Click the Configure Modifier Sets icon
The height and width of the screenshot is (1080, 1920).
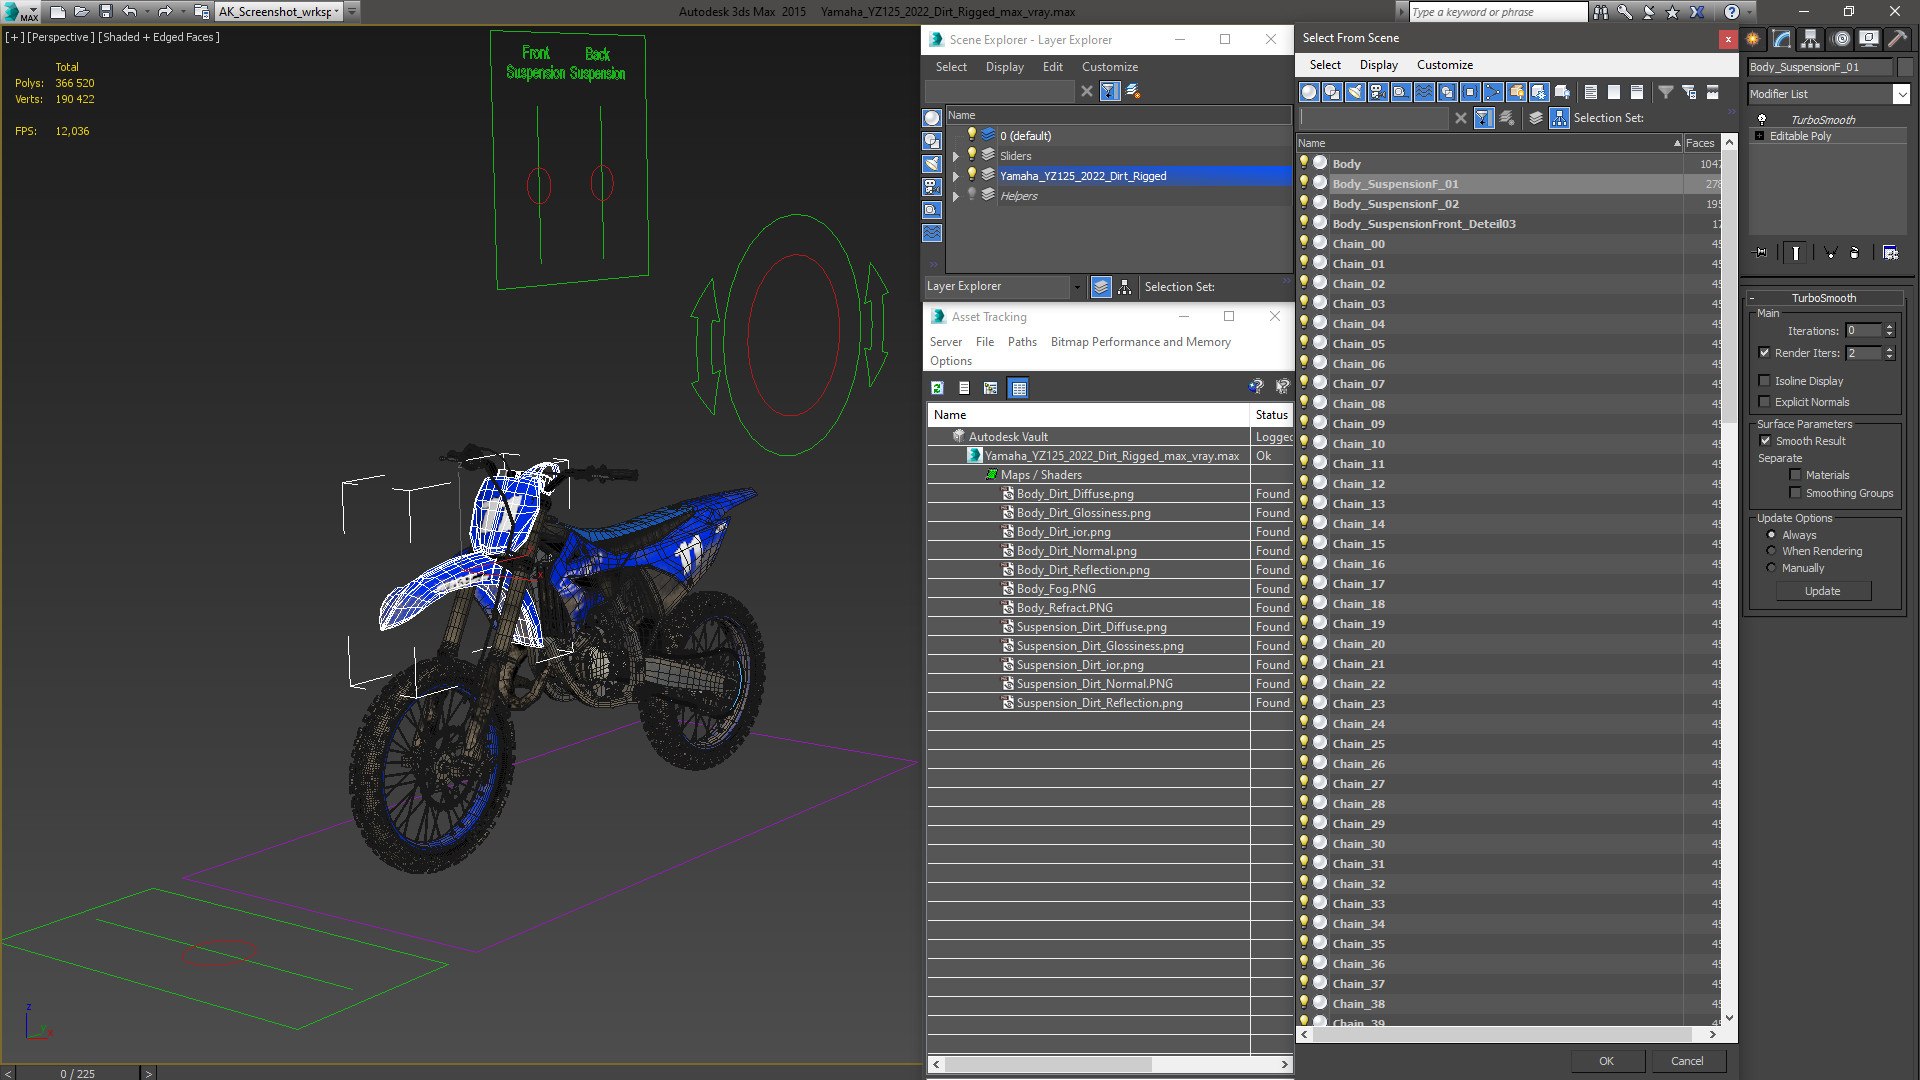click(x=1890, y=253)
